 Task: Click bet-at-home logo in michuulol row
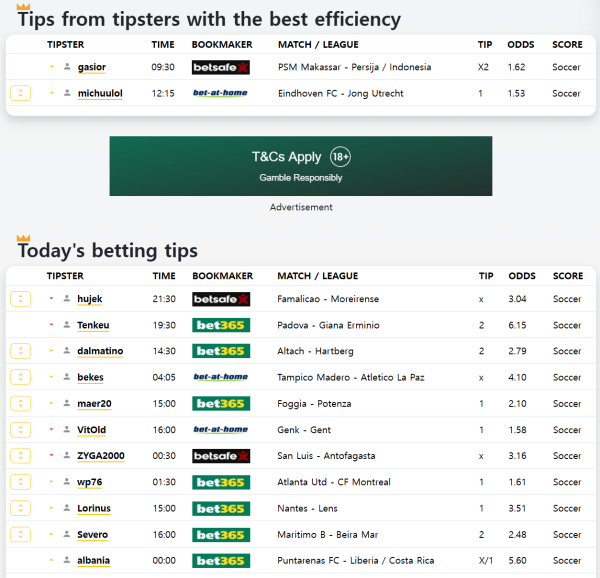point(220,93)
